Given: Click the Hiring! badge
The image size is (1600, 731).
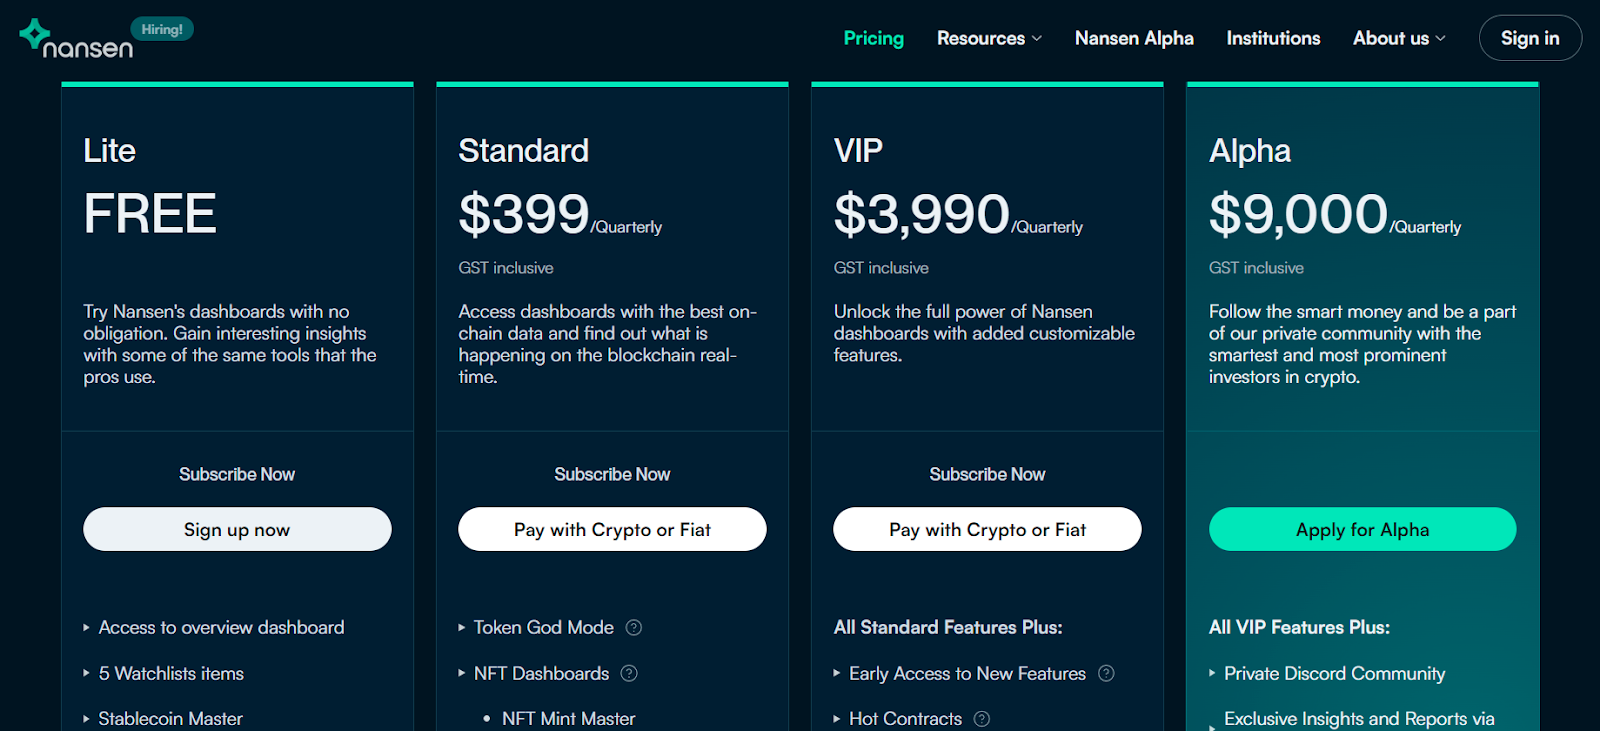Looking at the screenshot, I should coord(162,29).
